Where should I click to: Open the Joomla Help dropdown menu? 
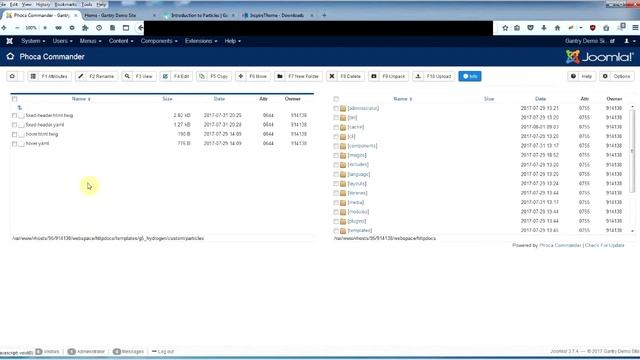click(x=233, y=41)
